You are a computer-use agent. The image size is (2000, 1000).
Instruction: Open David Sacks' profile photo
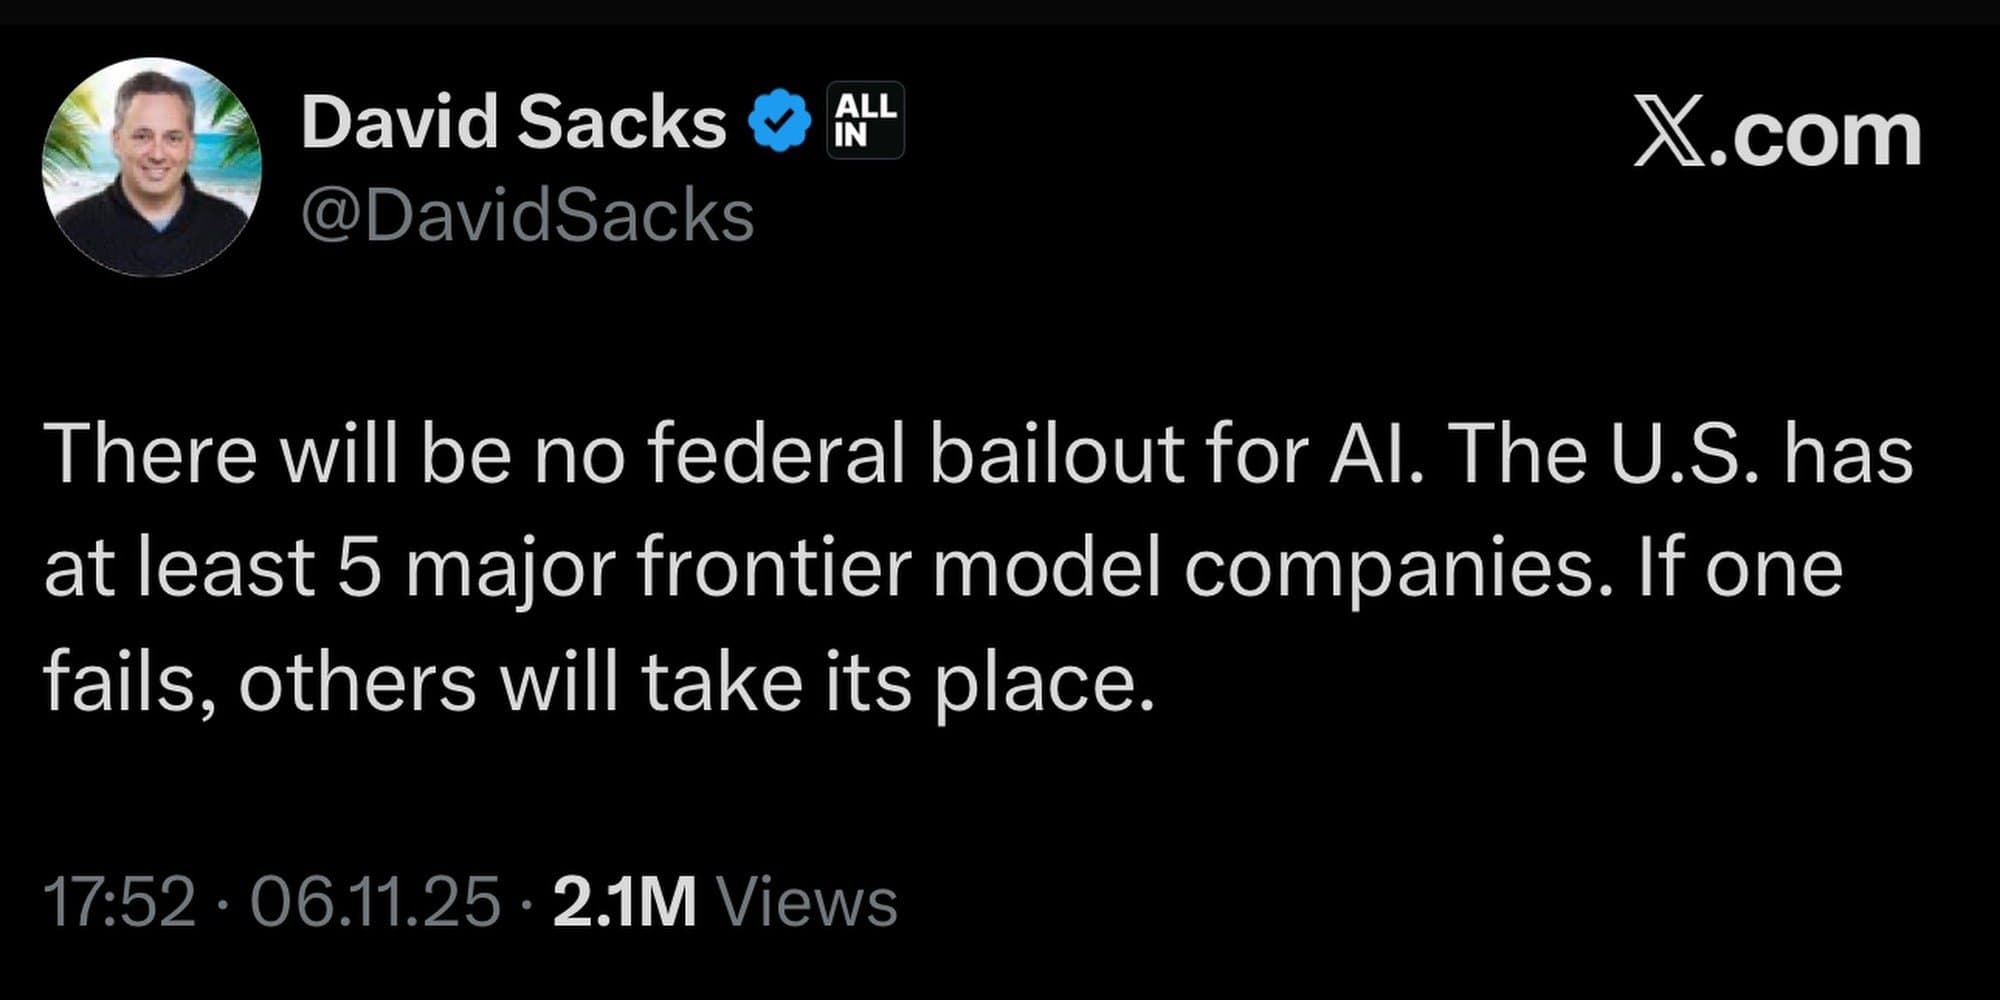[x=152, y=167]
